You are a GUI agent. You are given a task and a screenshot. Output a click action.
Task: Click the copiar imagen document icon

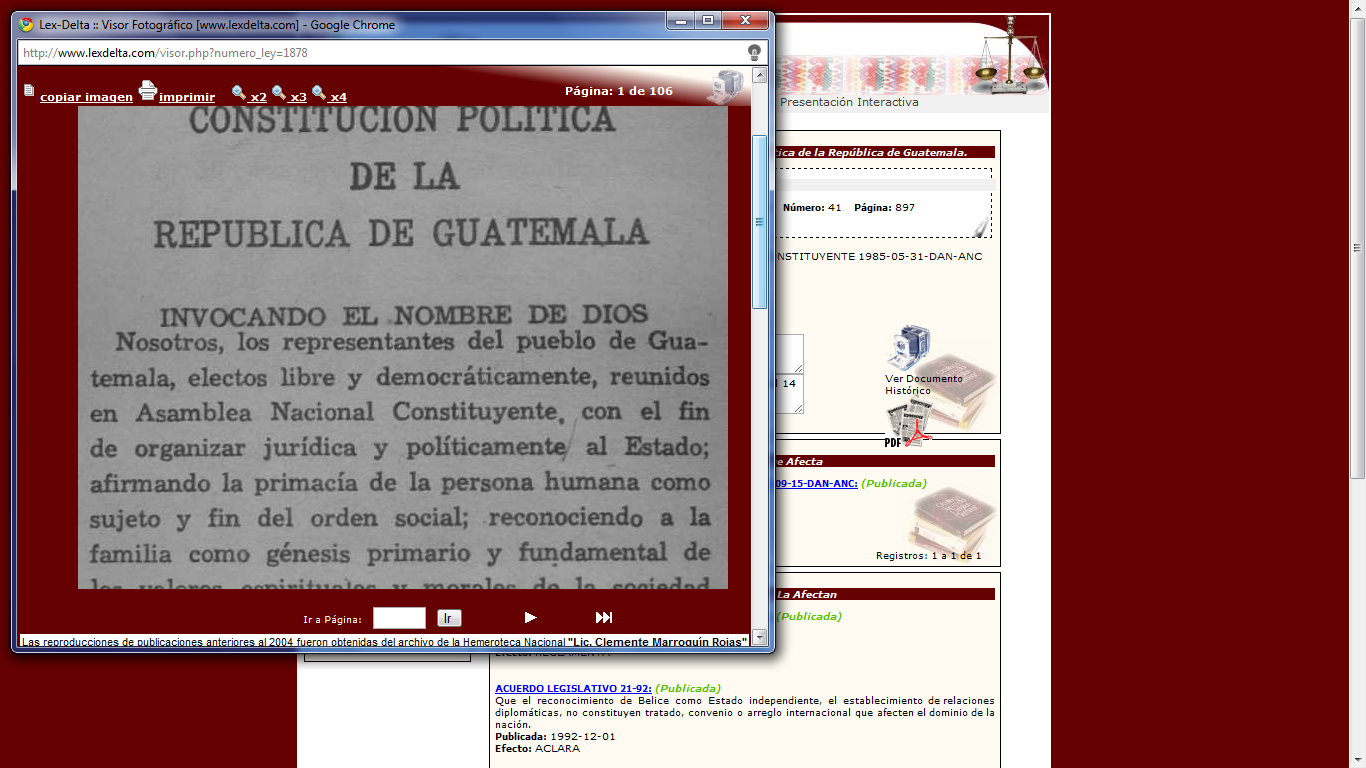pyautogui.click(x=29, y=90)
